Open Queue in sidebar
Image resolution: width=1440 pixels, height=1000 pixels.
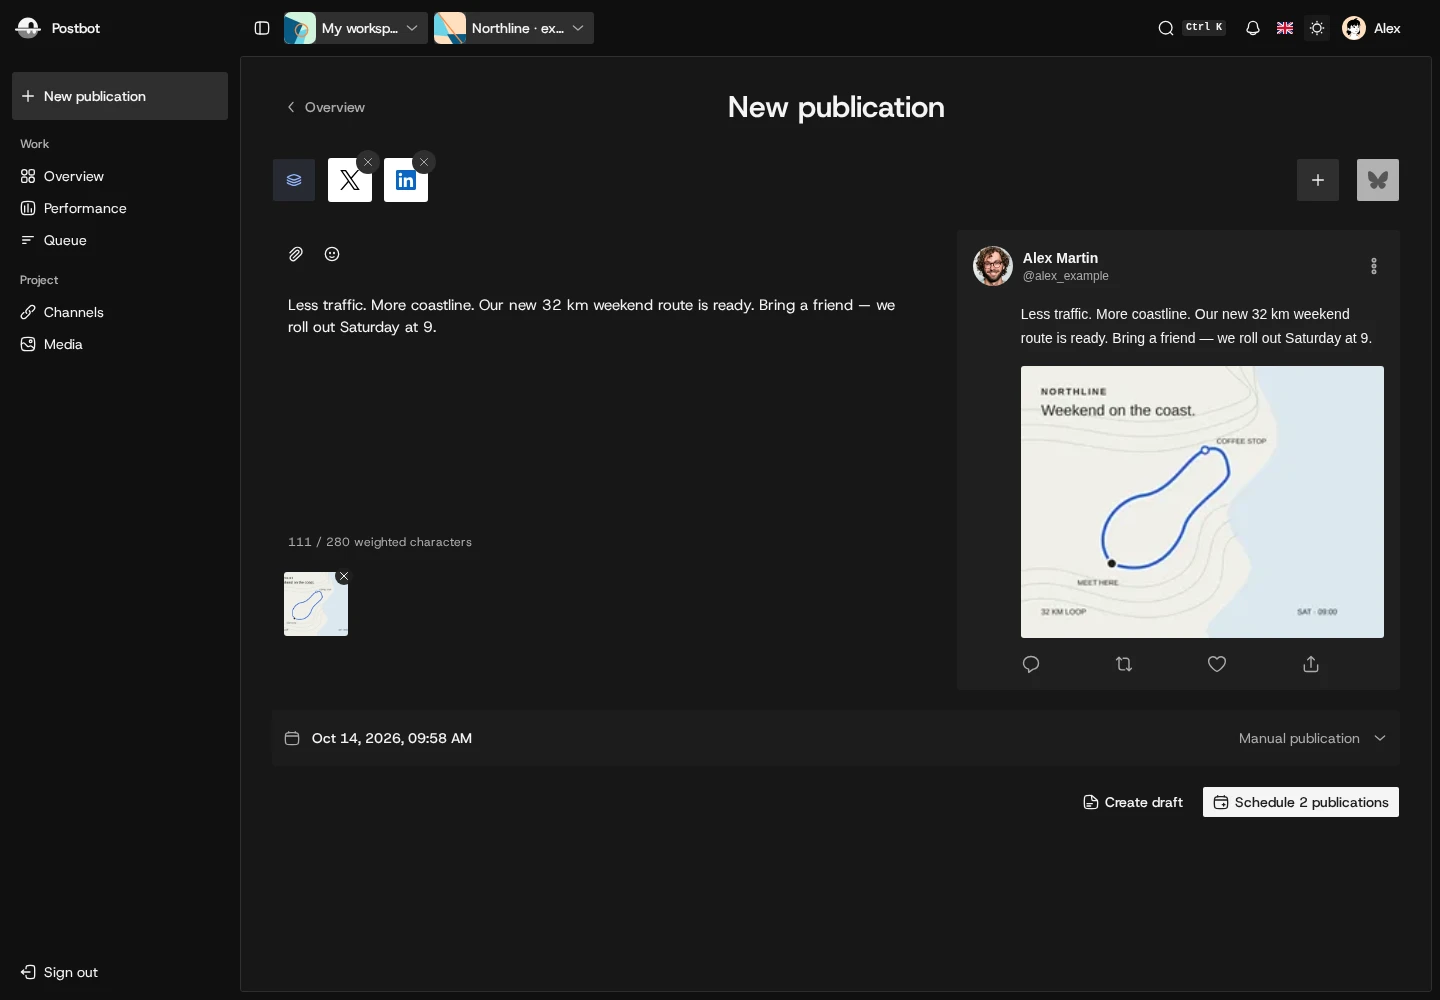coord(120,240)
